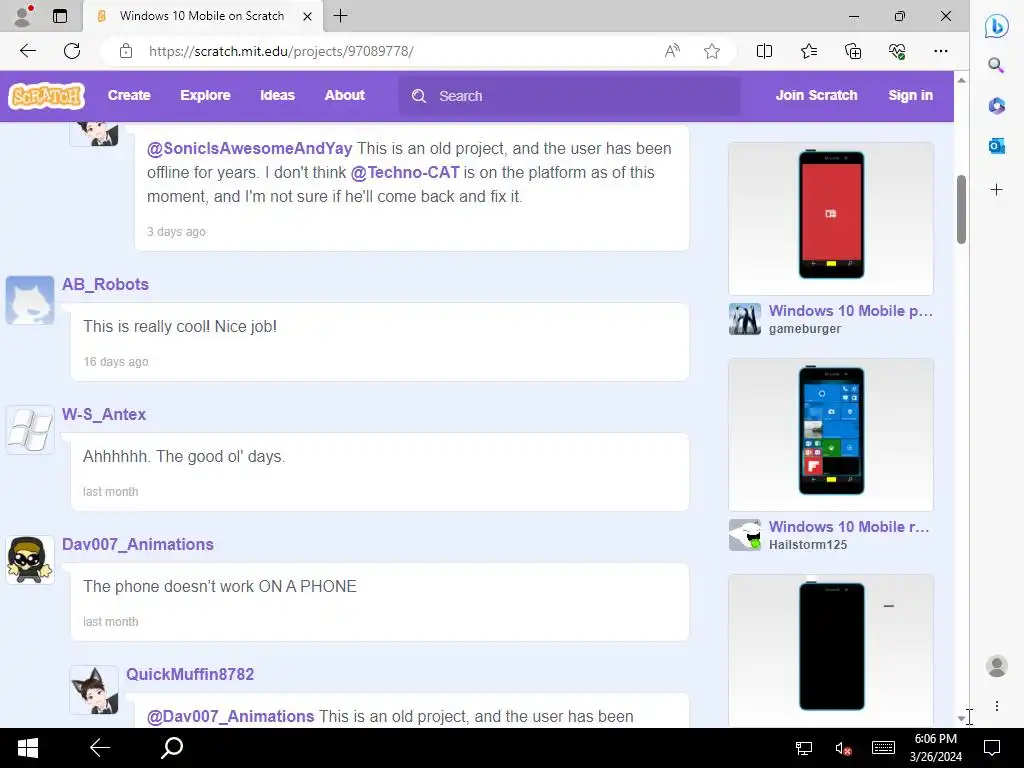The image size is (1024, 768).
Task: Open Outlook sidebar icon
Action: tap(996, 146)
